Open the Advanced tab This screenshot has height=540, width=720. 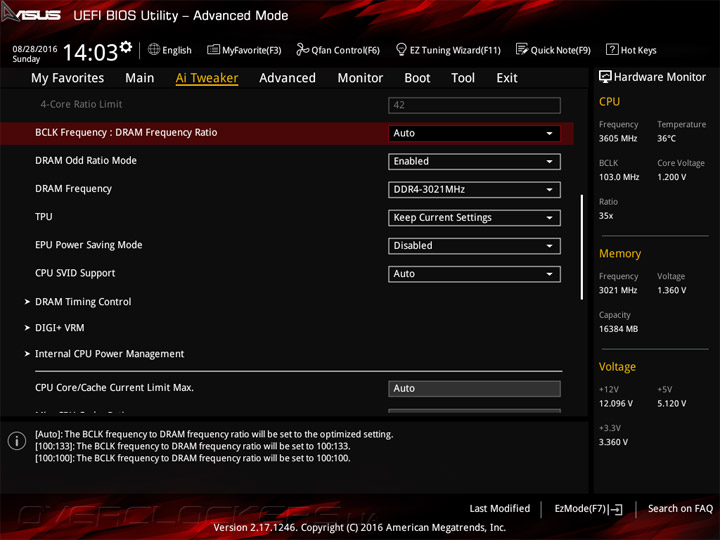click(287, 78)
